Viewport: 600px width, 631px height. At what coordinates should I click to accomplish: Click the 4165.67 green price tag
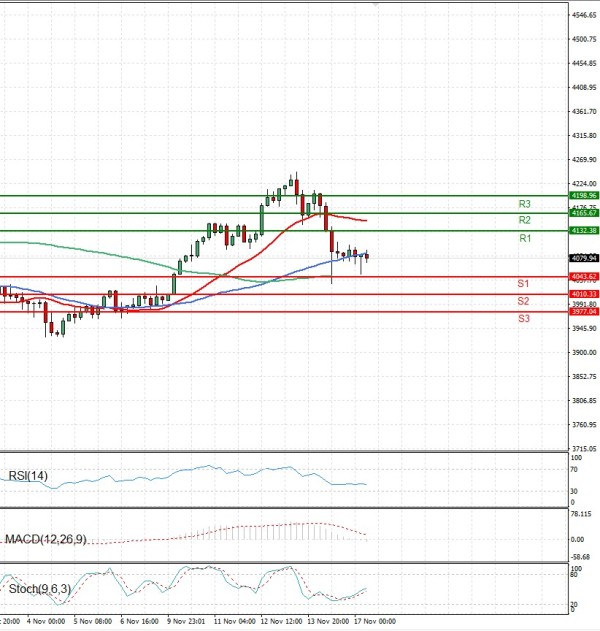(x=583, y=213)
